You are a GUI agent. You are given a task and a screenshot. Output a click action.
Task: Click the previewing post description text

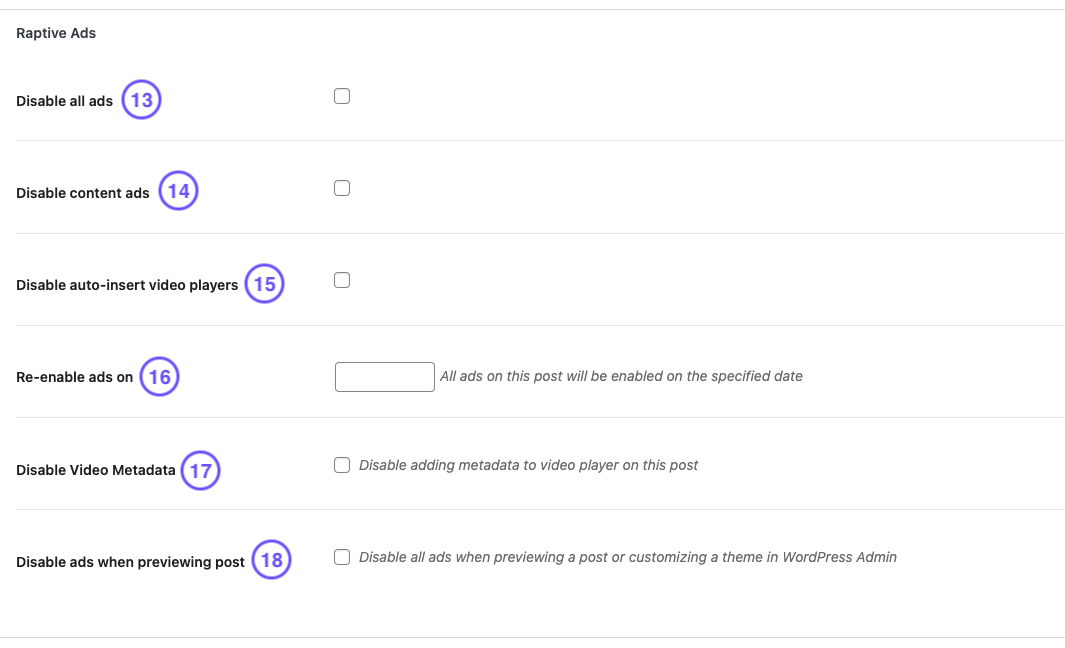tap(627, 557)
